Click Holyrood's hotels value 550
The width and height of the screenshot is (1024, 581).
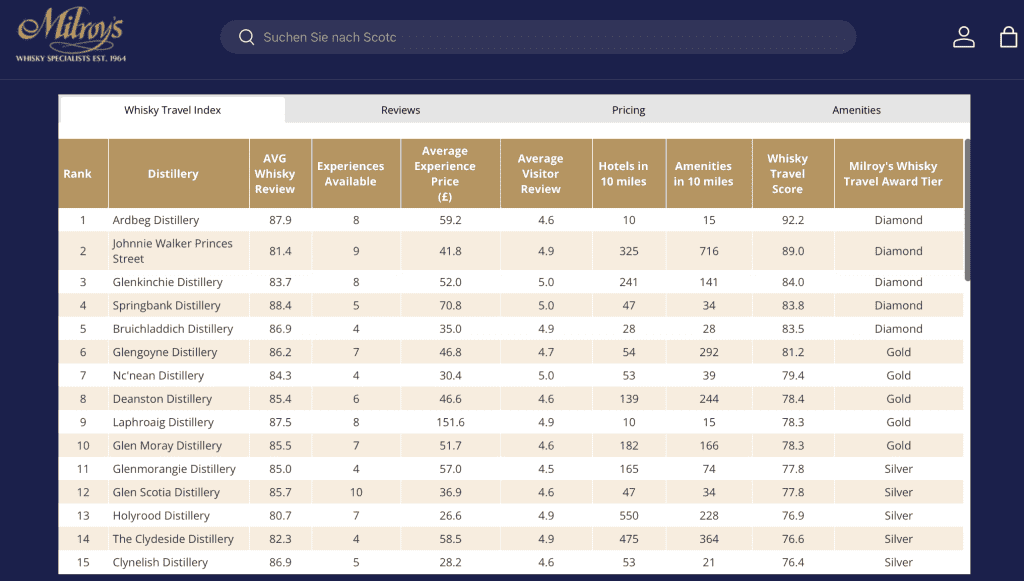[x=629, y=516]
